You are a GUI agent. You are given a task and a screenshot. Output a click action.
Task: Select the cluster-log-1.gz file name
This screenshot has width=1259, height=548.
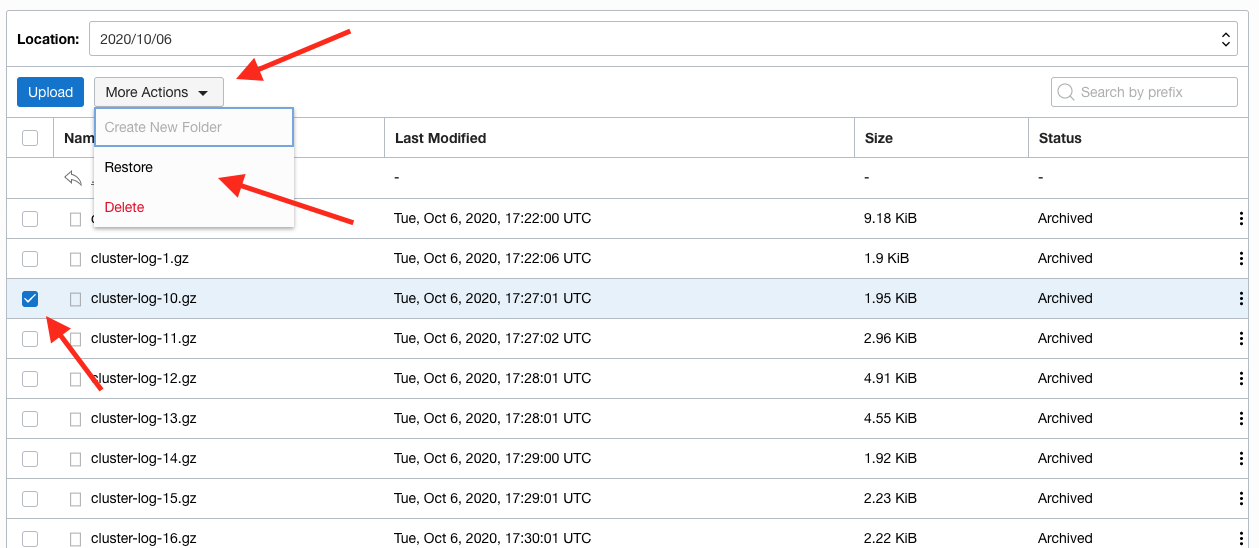pos(140,258)
